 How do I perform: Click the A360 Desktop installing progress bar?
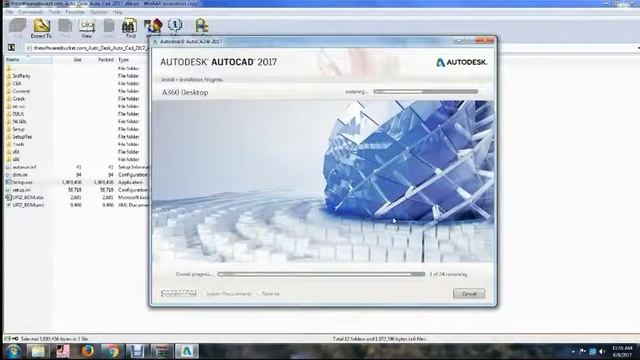[426, 92]
